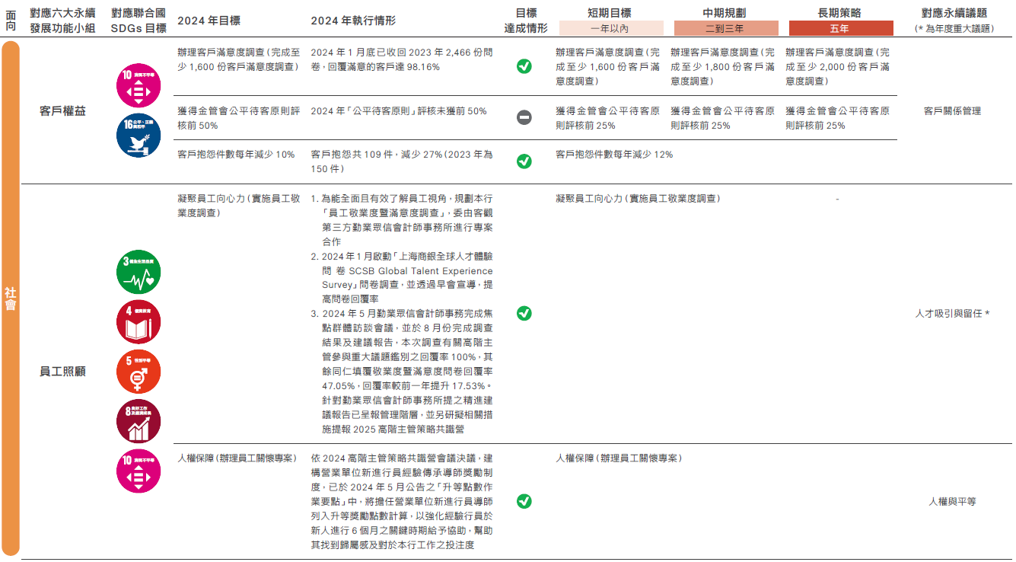The width and height of the screenshot is (1016, 562).
Task: Click execution item 1 about 員工敬業度暨滿意度調查
Action: pyautogui.click(x=401, y=220)
